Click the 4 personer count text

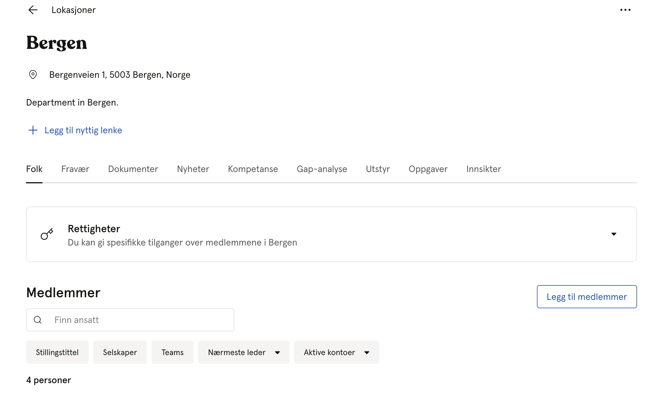pyautogui.click(x=49, y=380)
